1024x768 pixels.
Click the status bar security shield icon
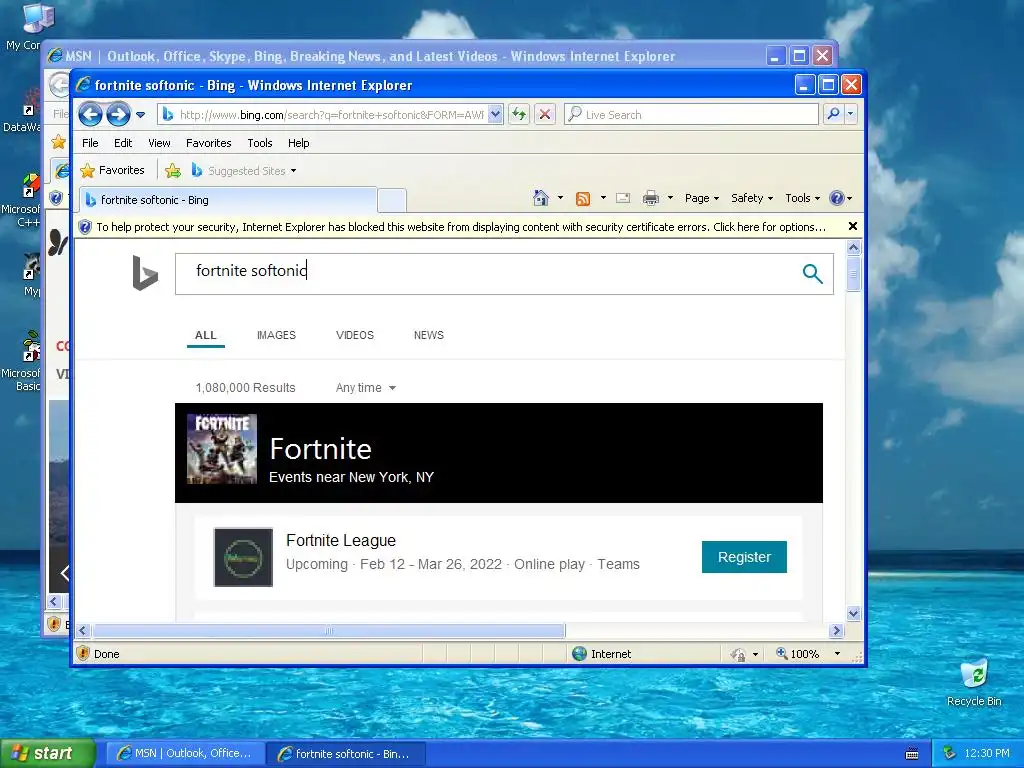(x=83, y=653)
